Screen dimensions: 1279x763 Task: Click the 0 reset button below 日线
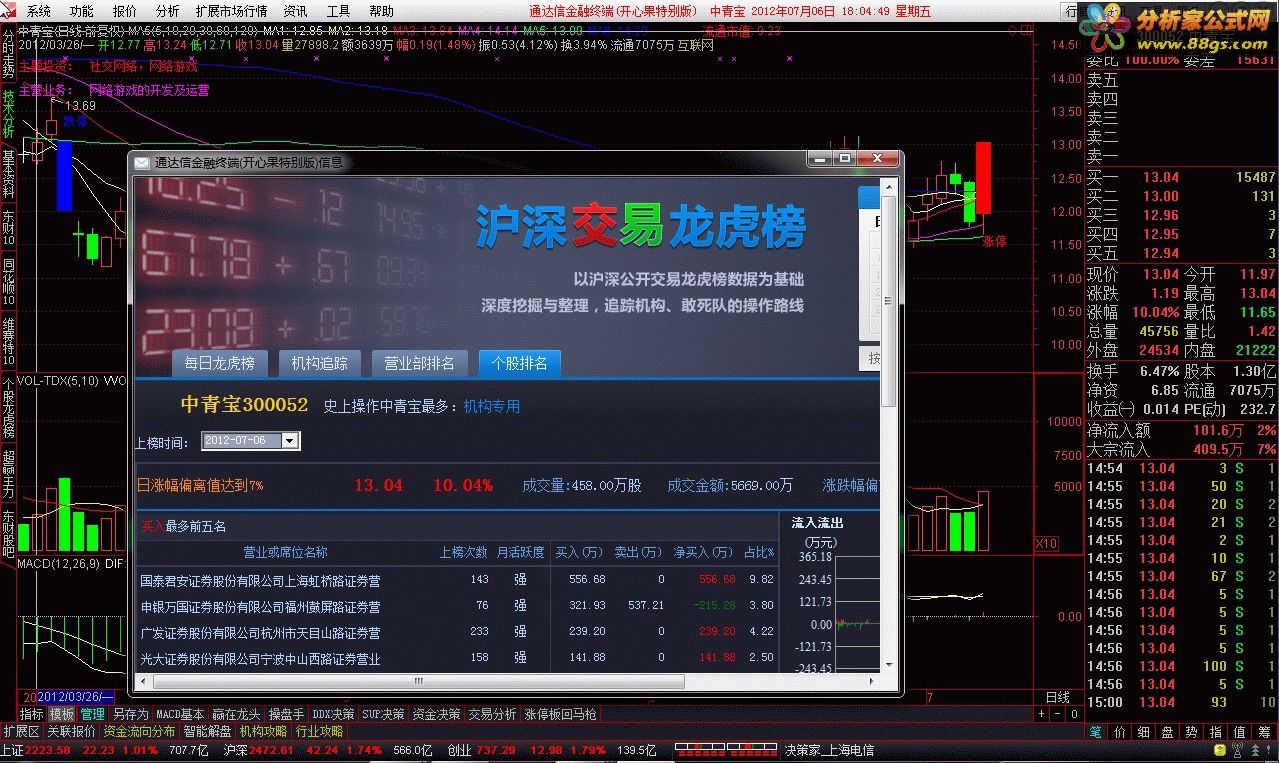(x=1074, y=714)
